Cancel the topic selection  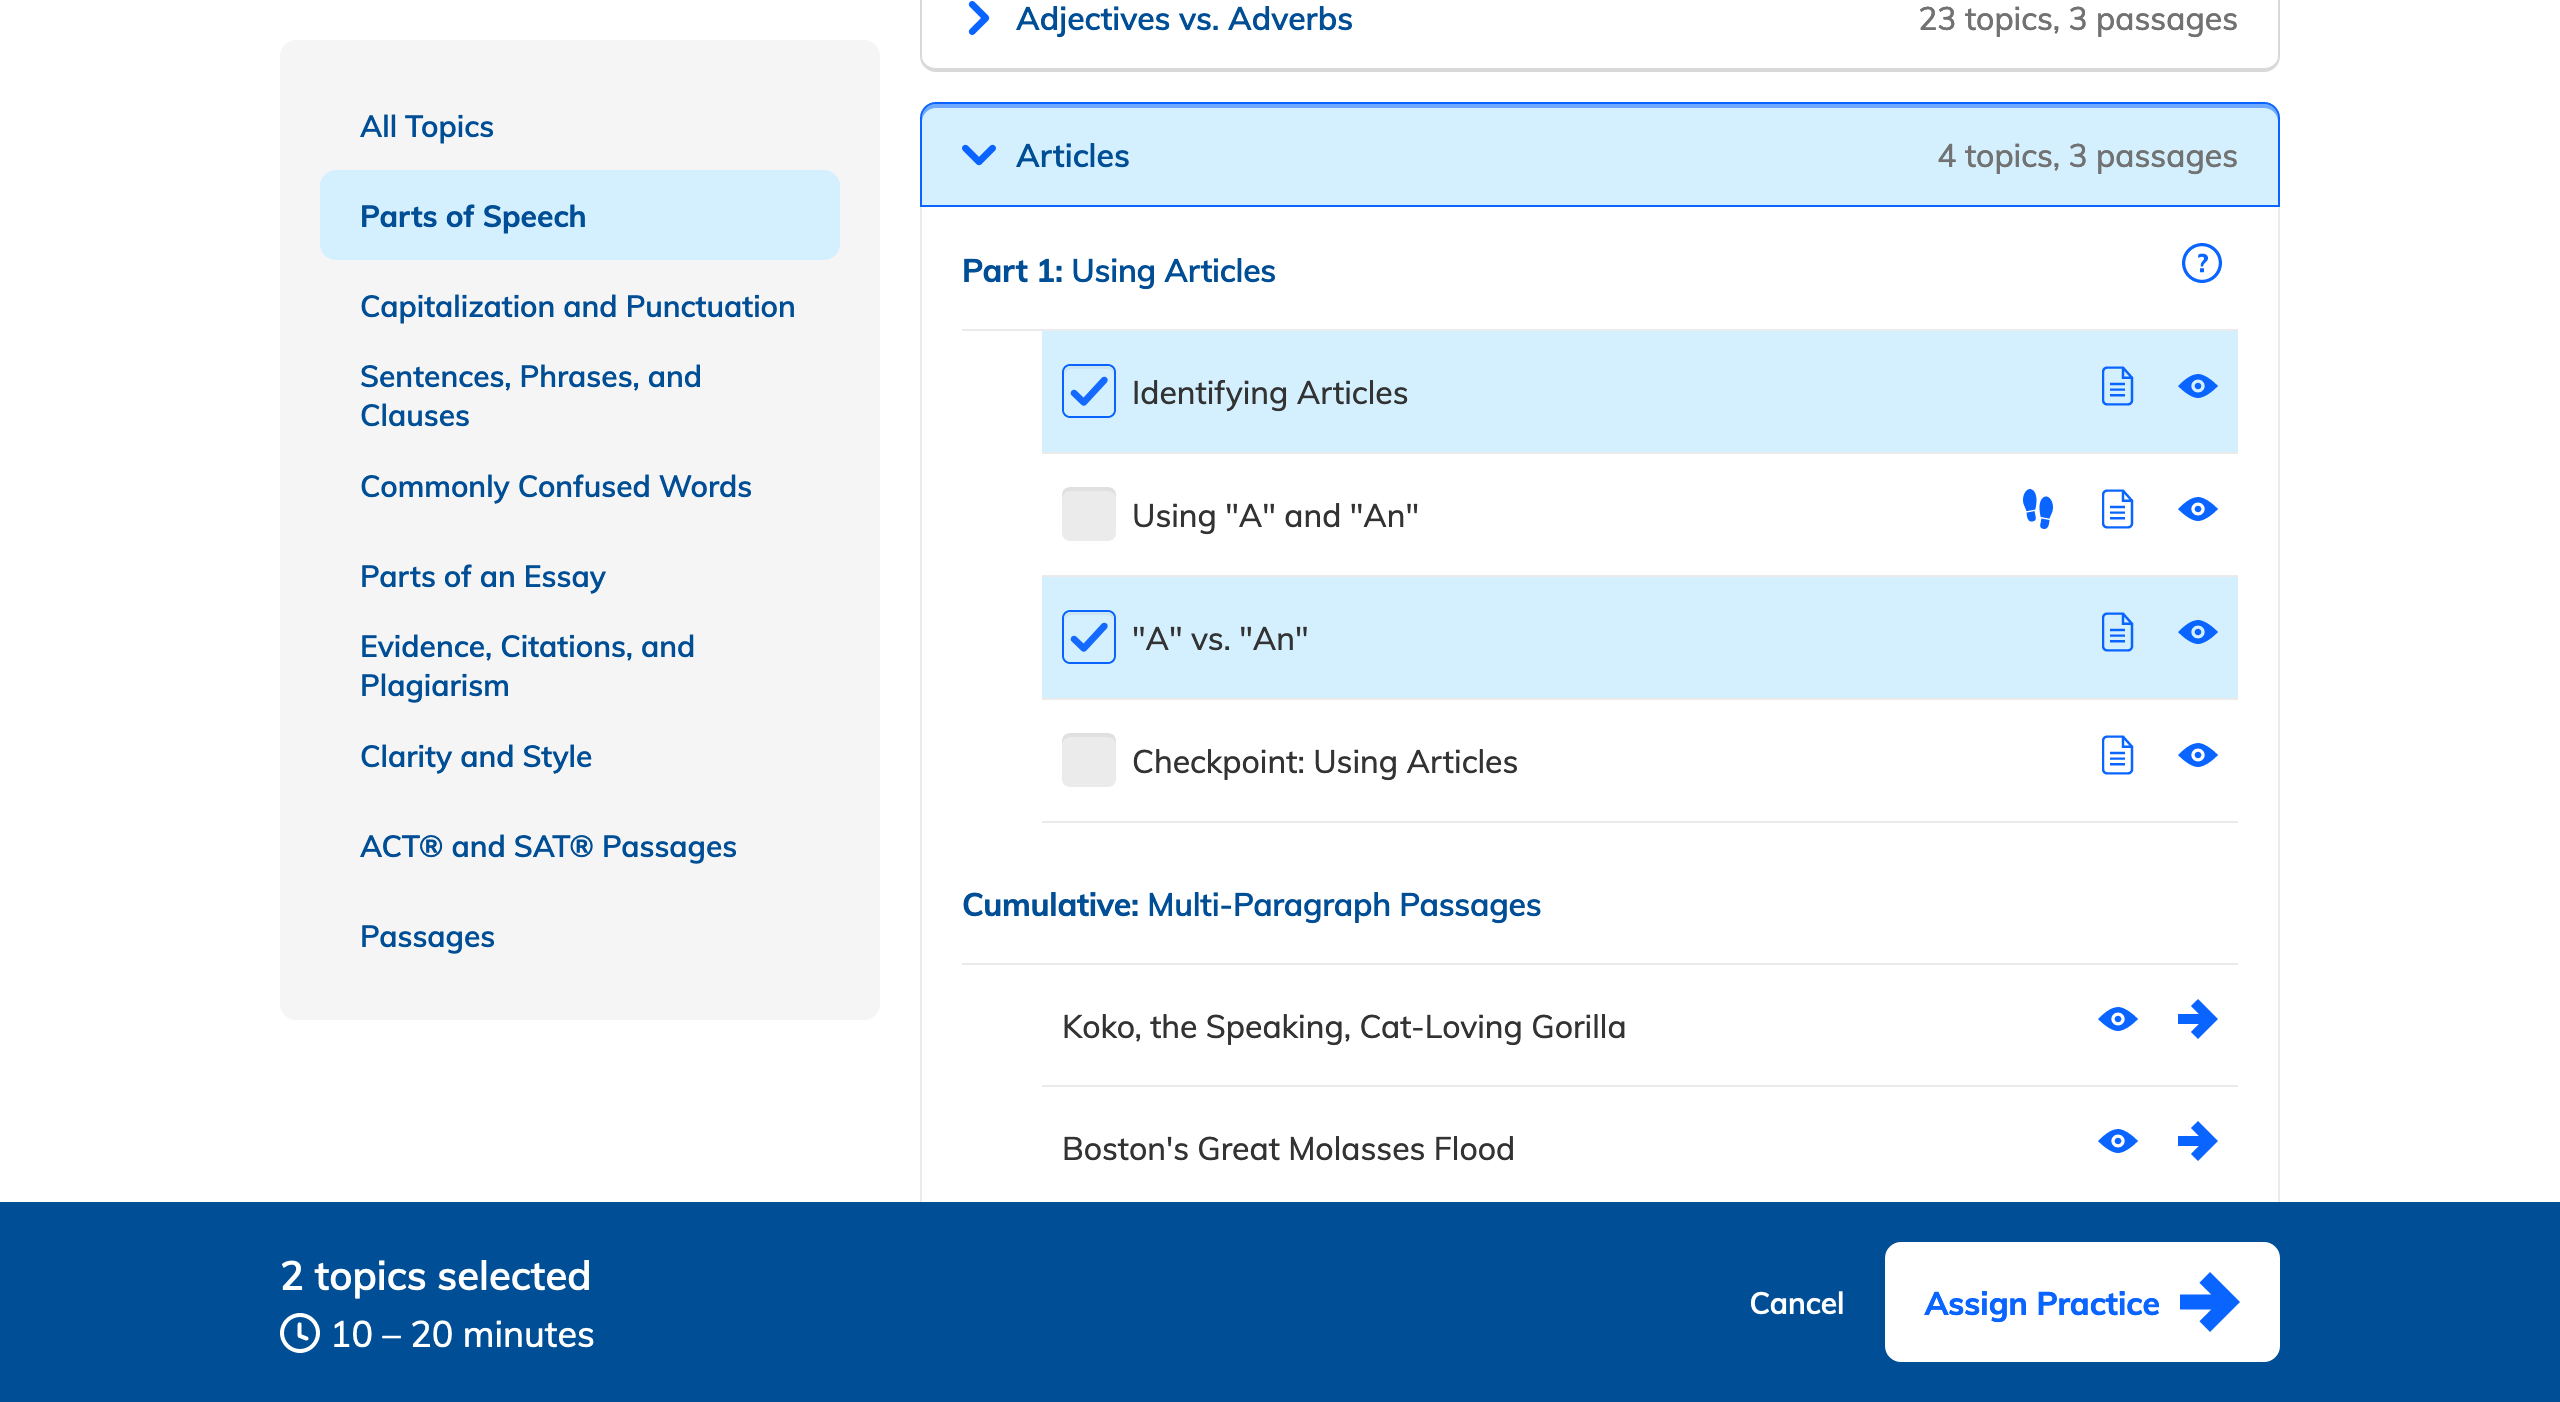(x=1796, y=1304)
